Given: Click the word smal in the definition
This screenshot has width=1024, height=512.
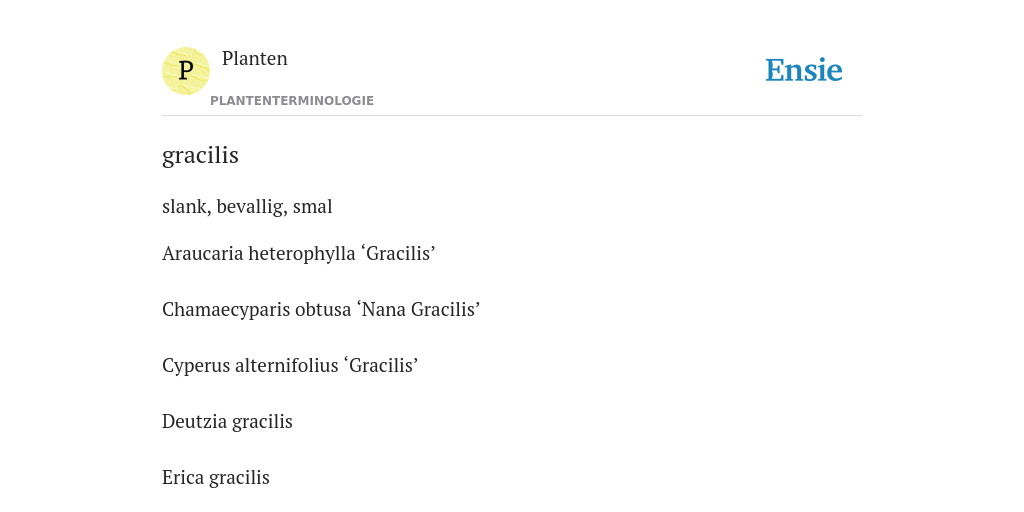Looking at the screenshot, I should (313, 206).
